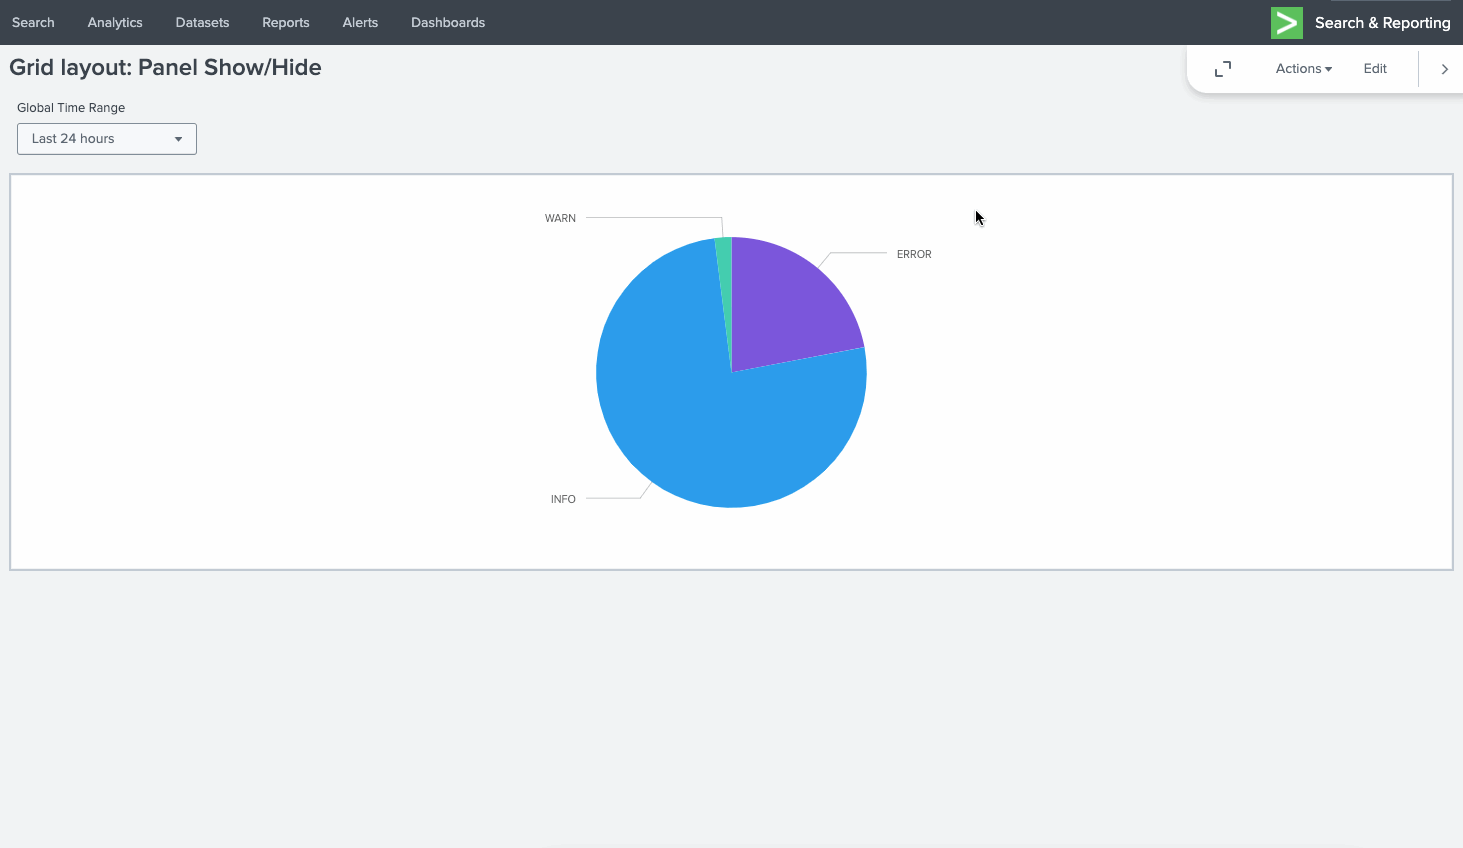This screenshot has width=1463, height=848.
Task: Click the Search & Reporting app name
Action: tap(1382, 22)
